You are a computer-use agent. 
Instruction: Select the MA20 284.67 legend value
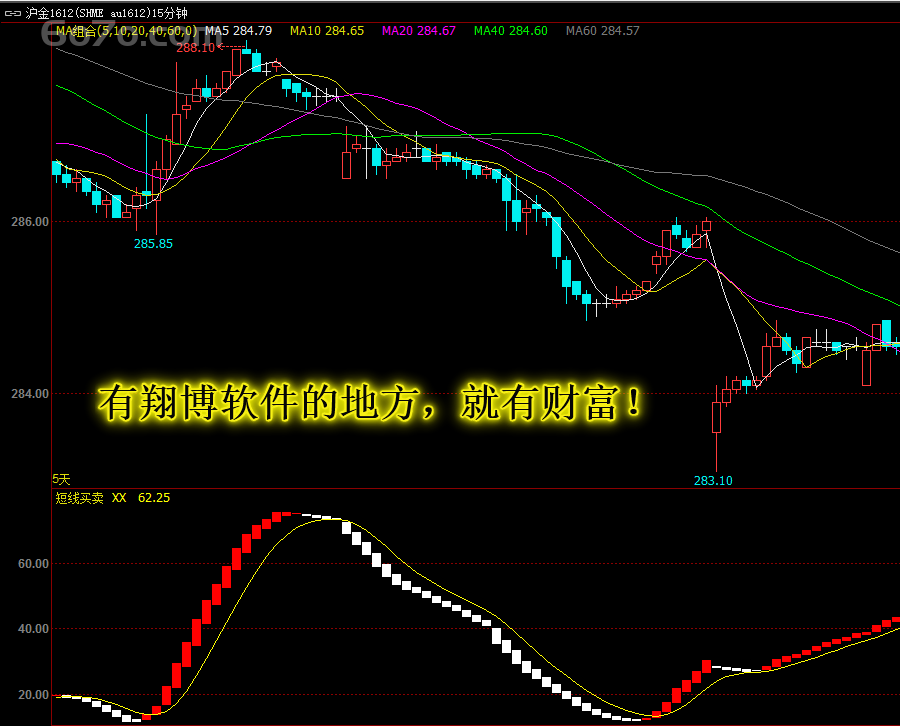coord(418,31)
